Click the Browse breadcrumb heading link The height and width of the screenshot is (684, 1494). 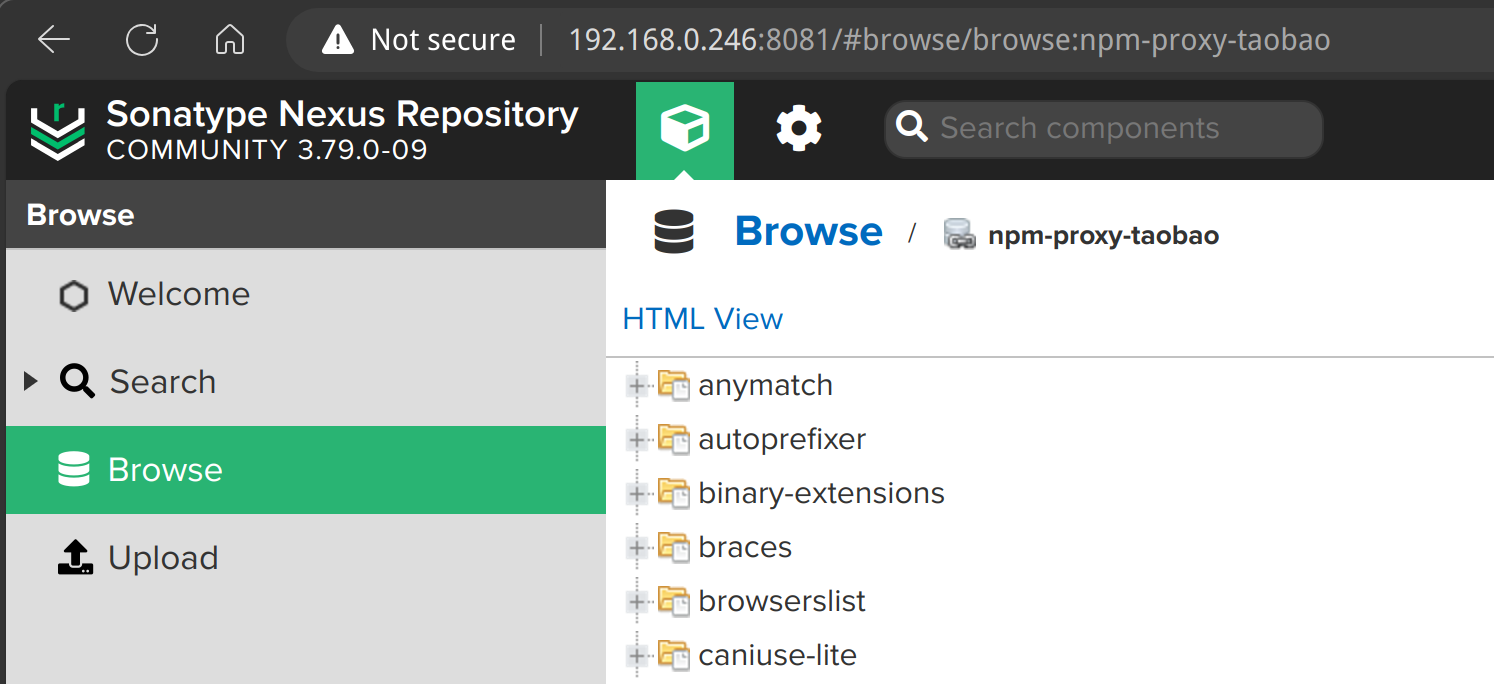(808, 232)
